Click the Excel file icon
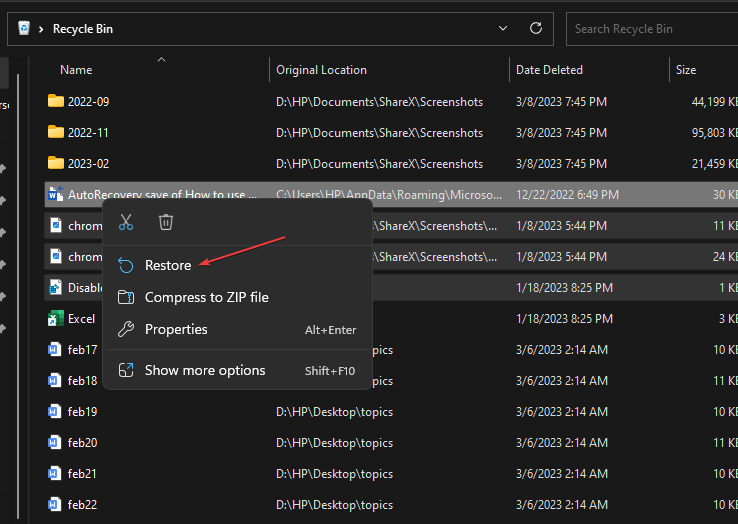 point(56,319)
